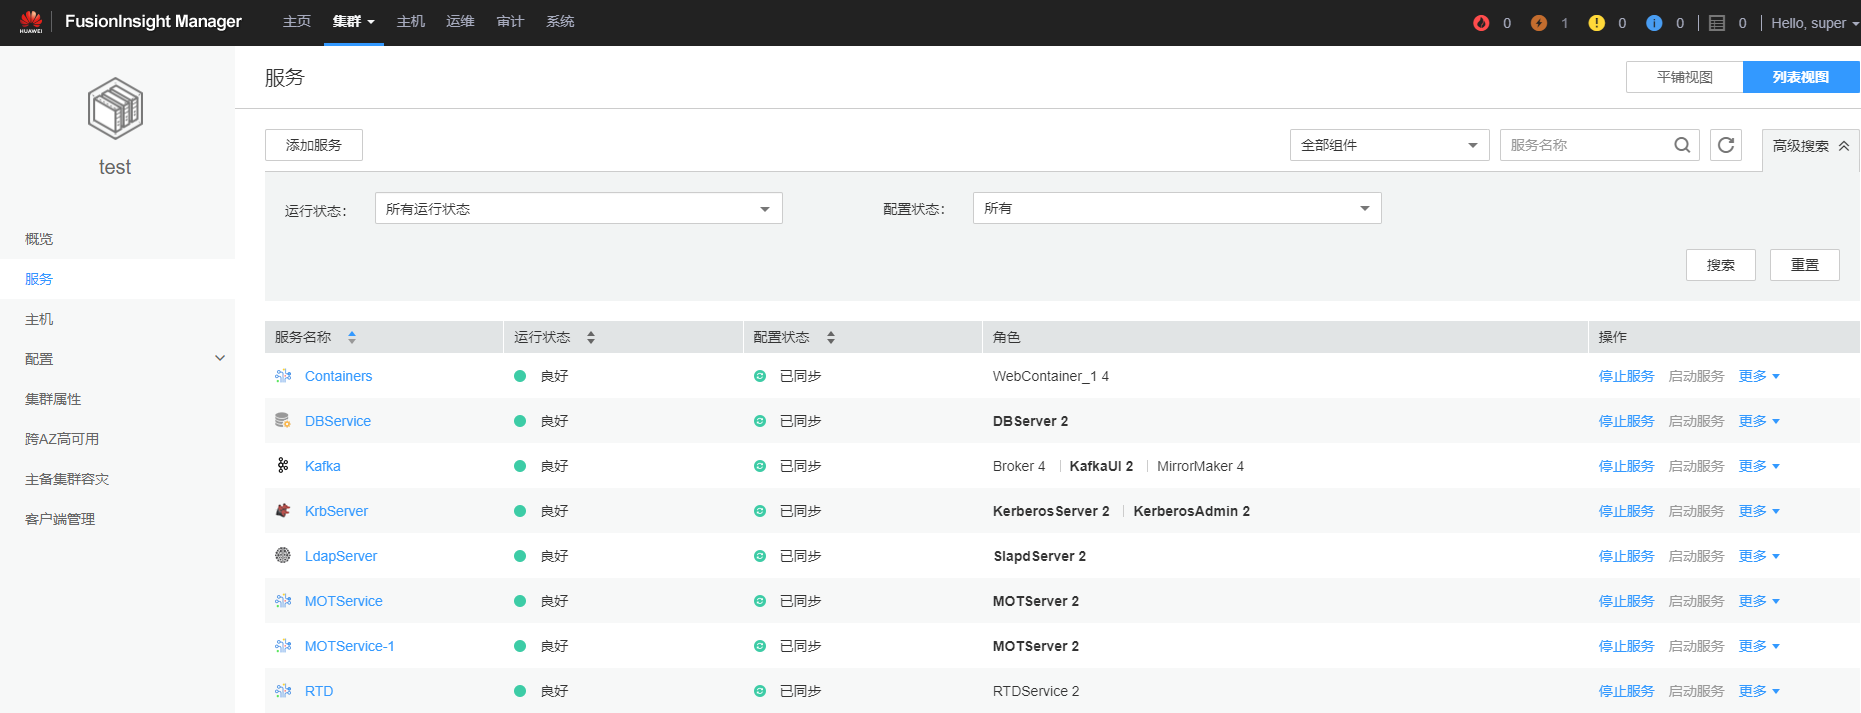Open the task list icon in top bar

(1717, 23)
